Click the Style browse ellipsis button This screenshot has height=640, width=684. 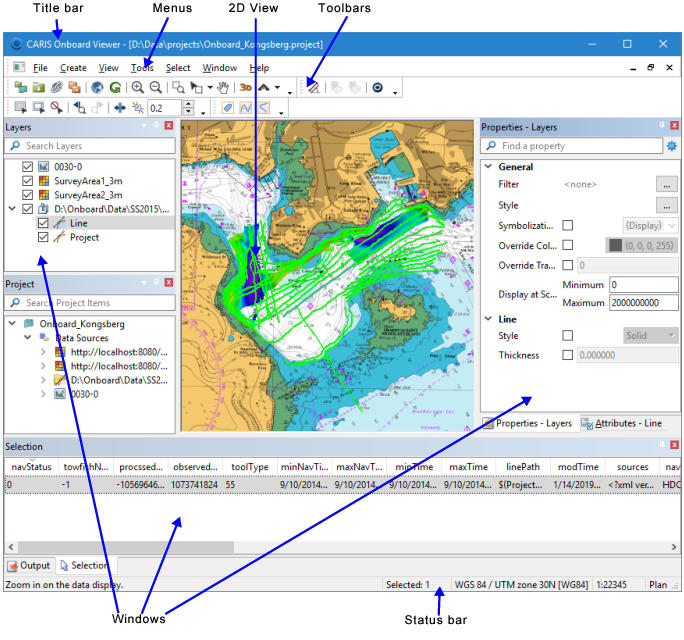point(666,205)
